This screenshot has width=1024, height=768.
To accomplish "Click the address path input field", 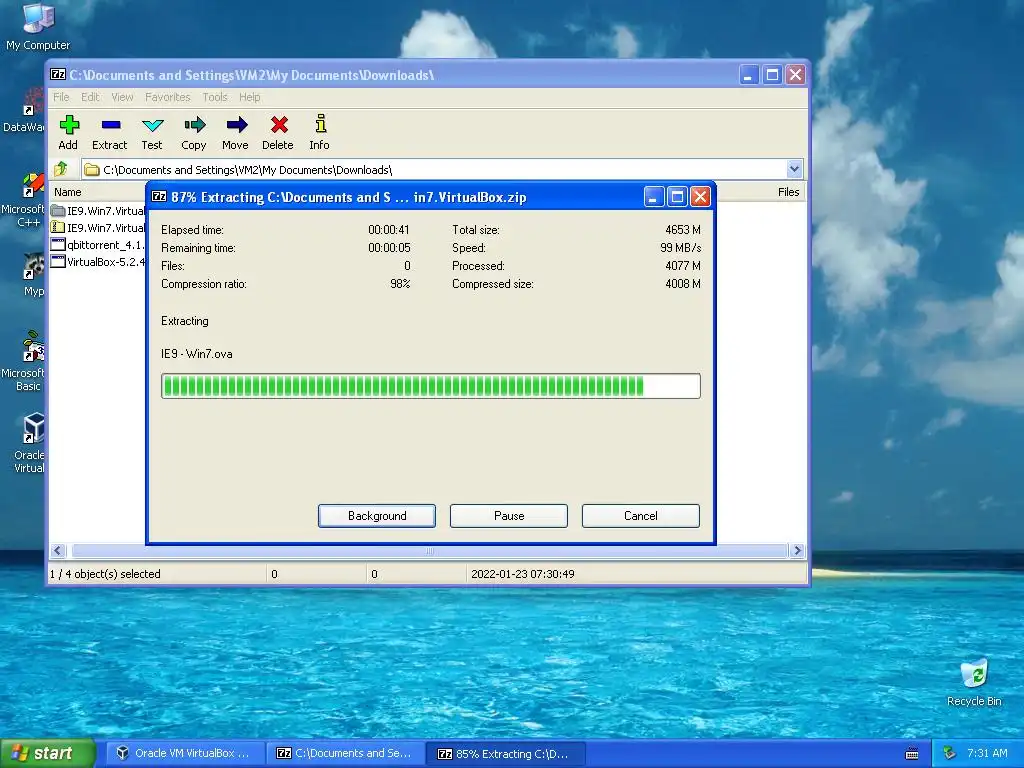I will pyautogui.click(x=434, y=170).
